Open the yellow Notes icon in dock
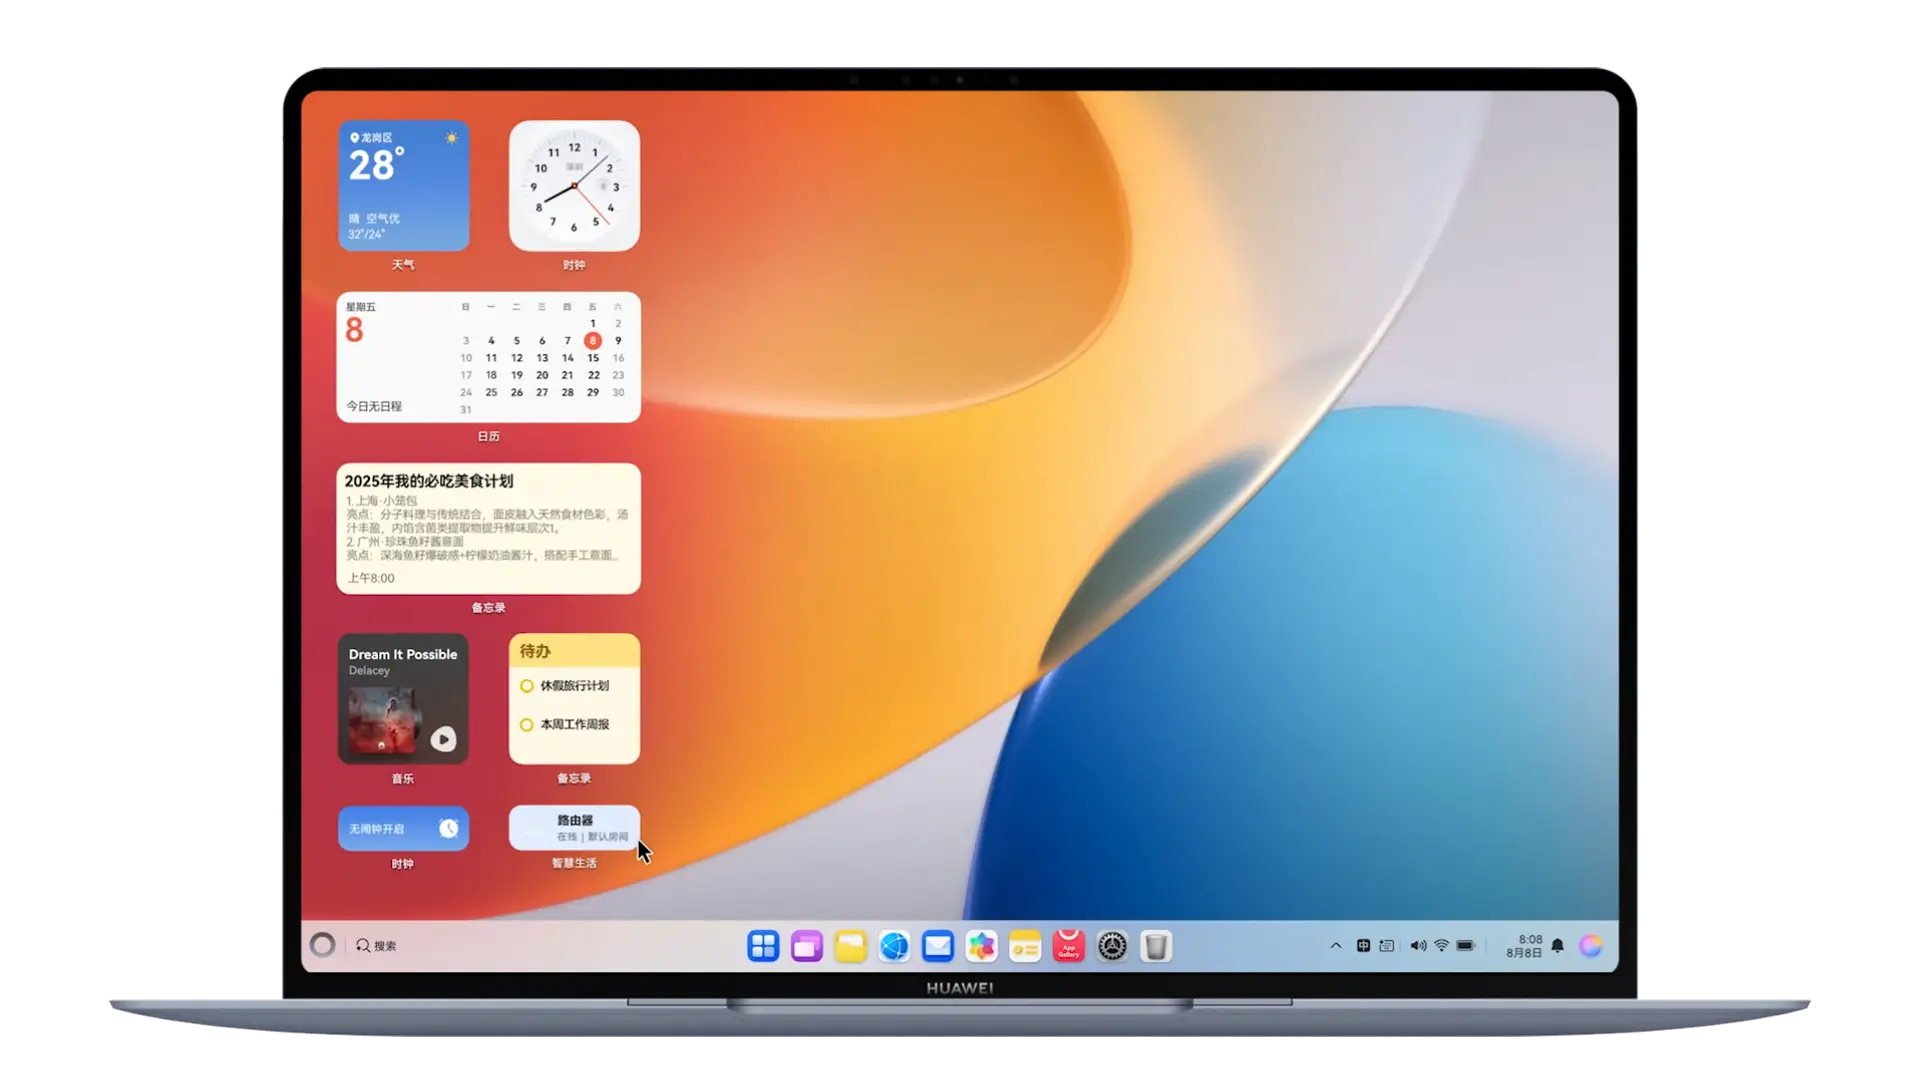1920x1080 pixels. (x=1025, y=946)
